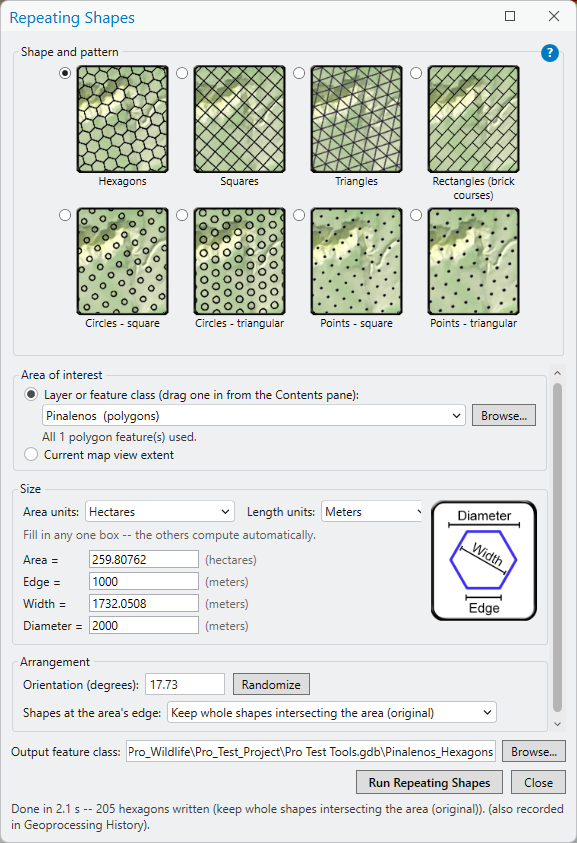Click the hexagon dimensions diagram
This screenshot has width=577, height=843.
click(484, 561)
